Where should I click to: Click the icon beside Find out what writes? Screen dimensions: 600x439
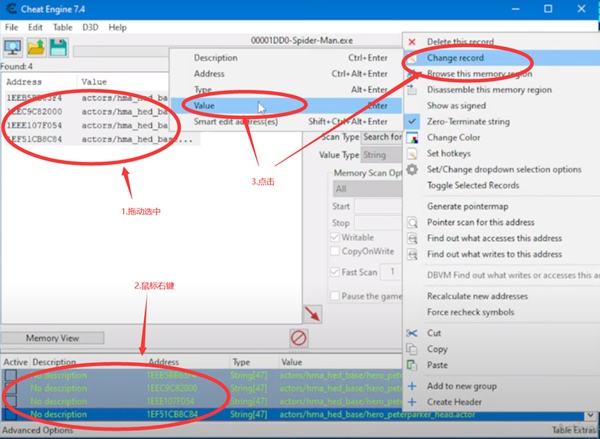412,255
